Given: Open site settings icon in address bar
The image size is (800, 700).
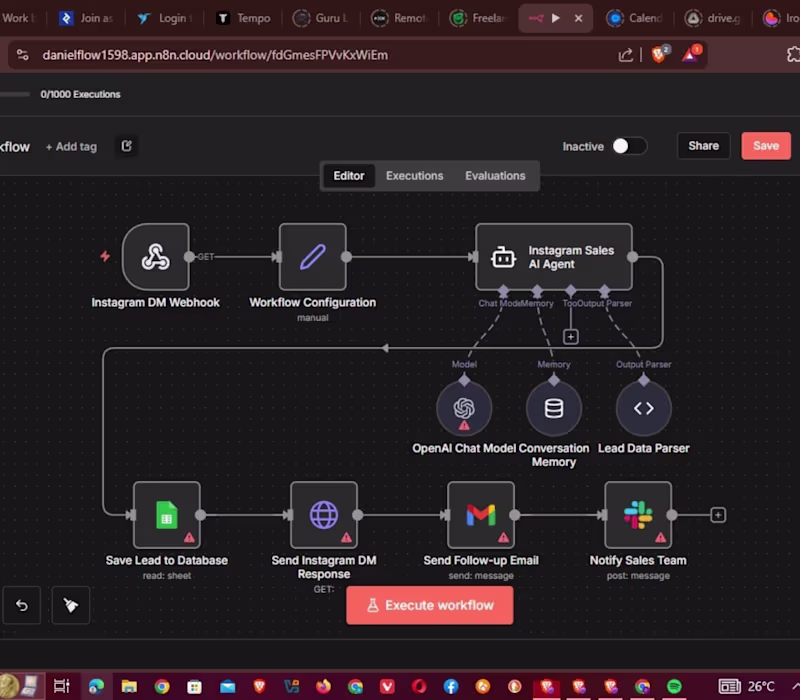Looking at the screenshot, I should 22,55.
